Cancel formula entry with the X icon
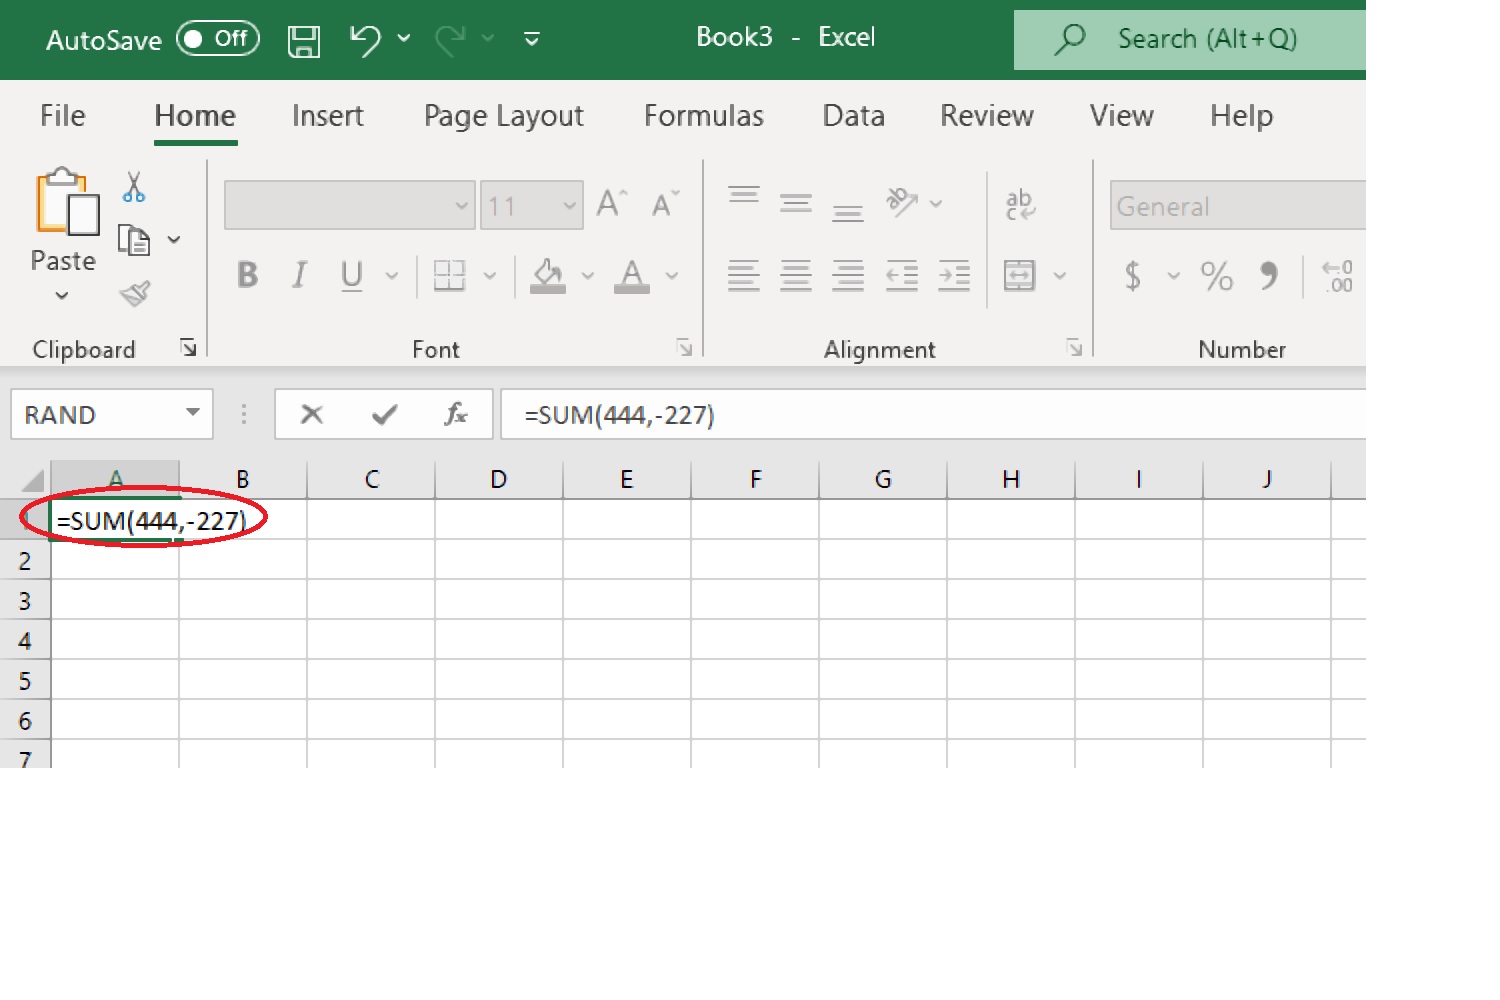The image size is (1500, 1000). coord(312,414)
